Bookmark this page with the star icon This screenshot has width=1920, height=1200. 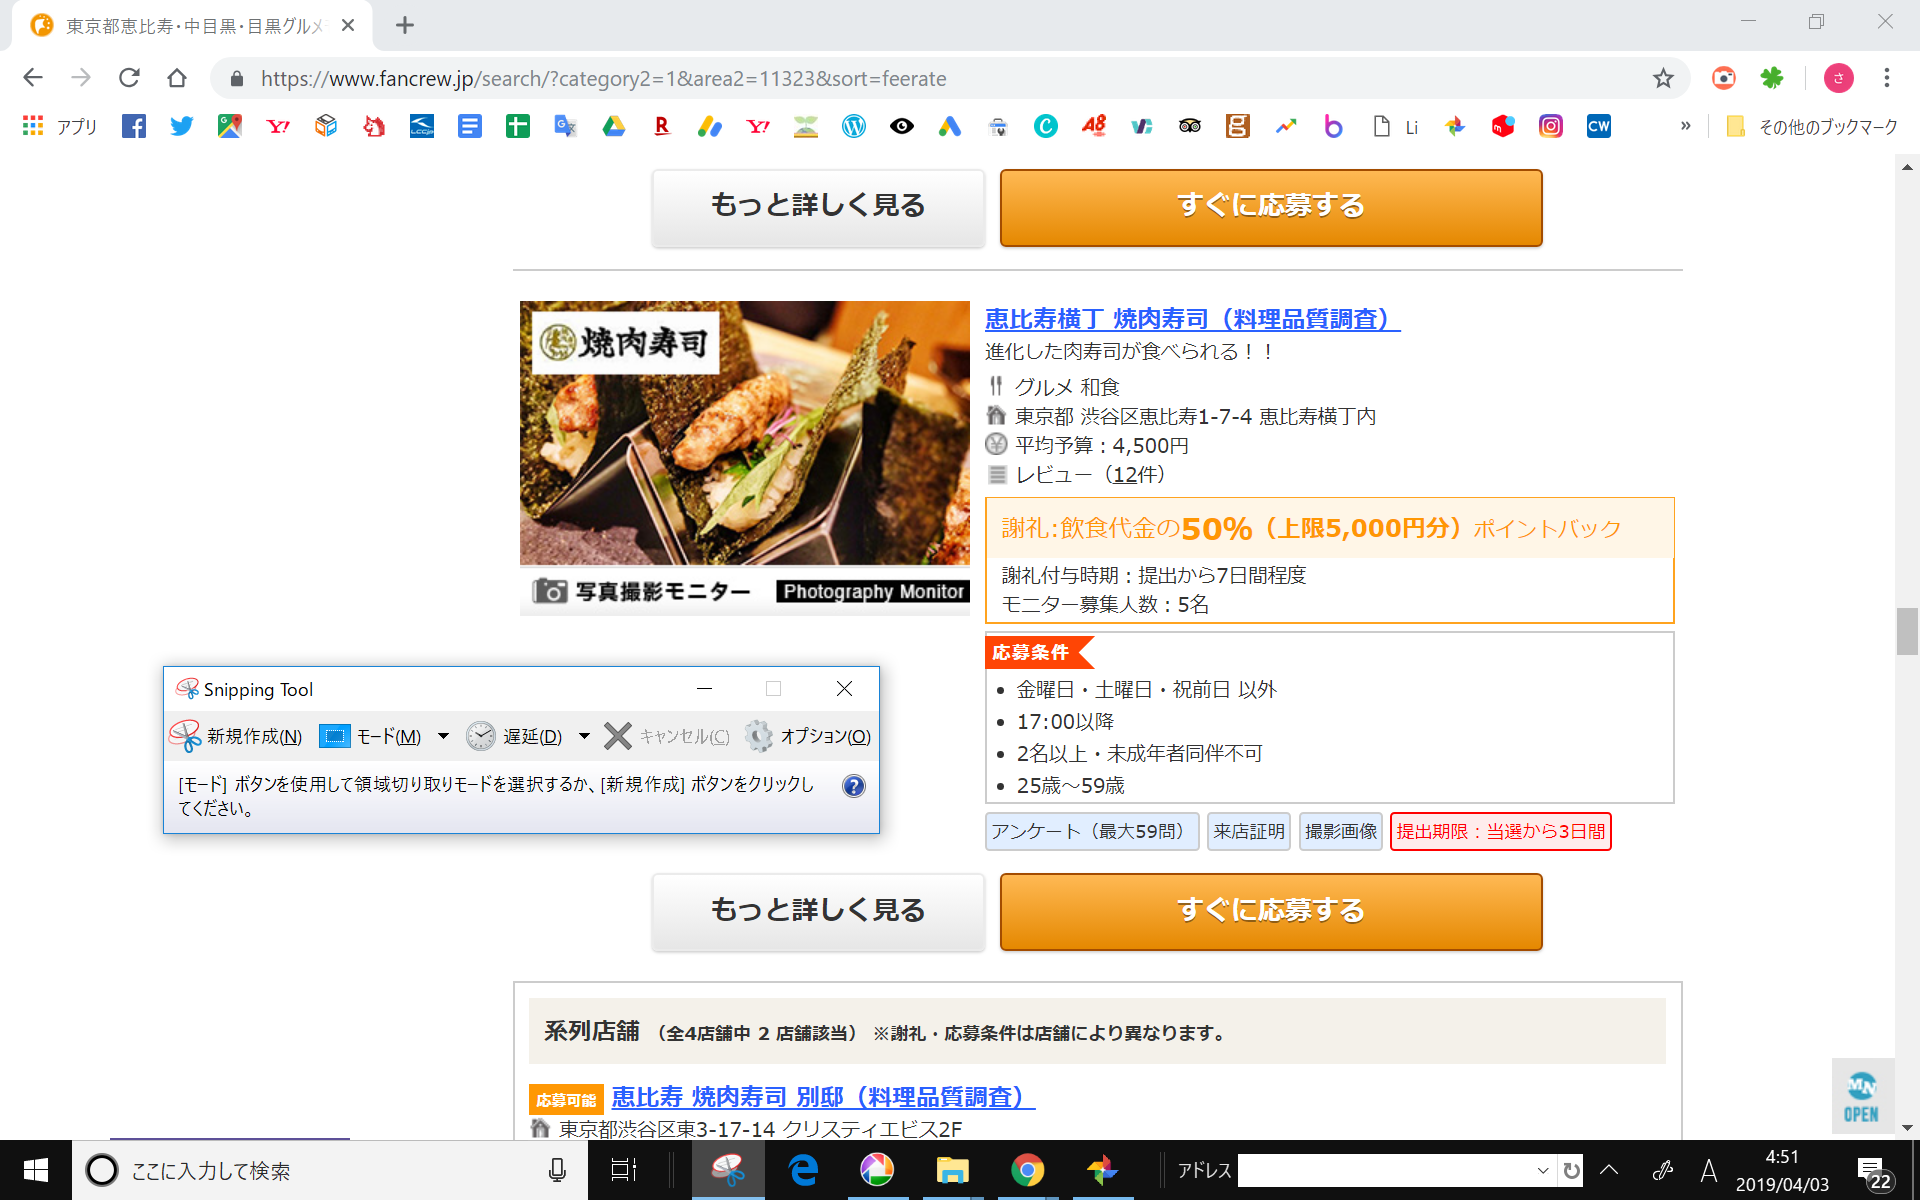[x=1662, y=78]
